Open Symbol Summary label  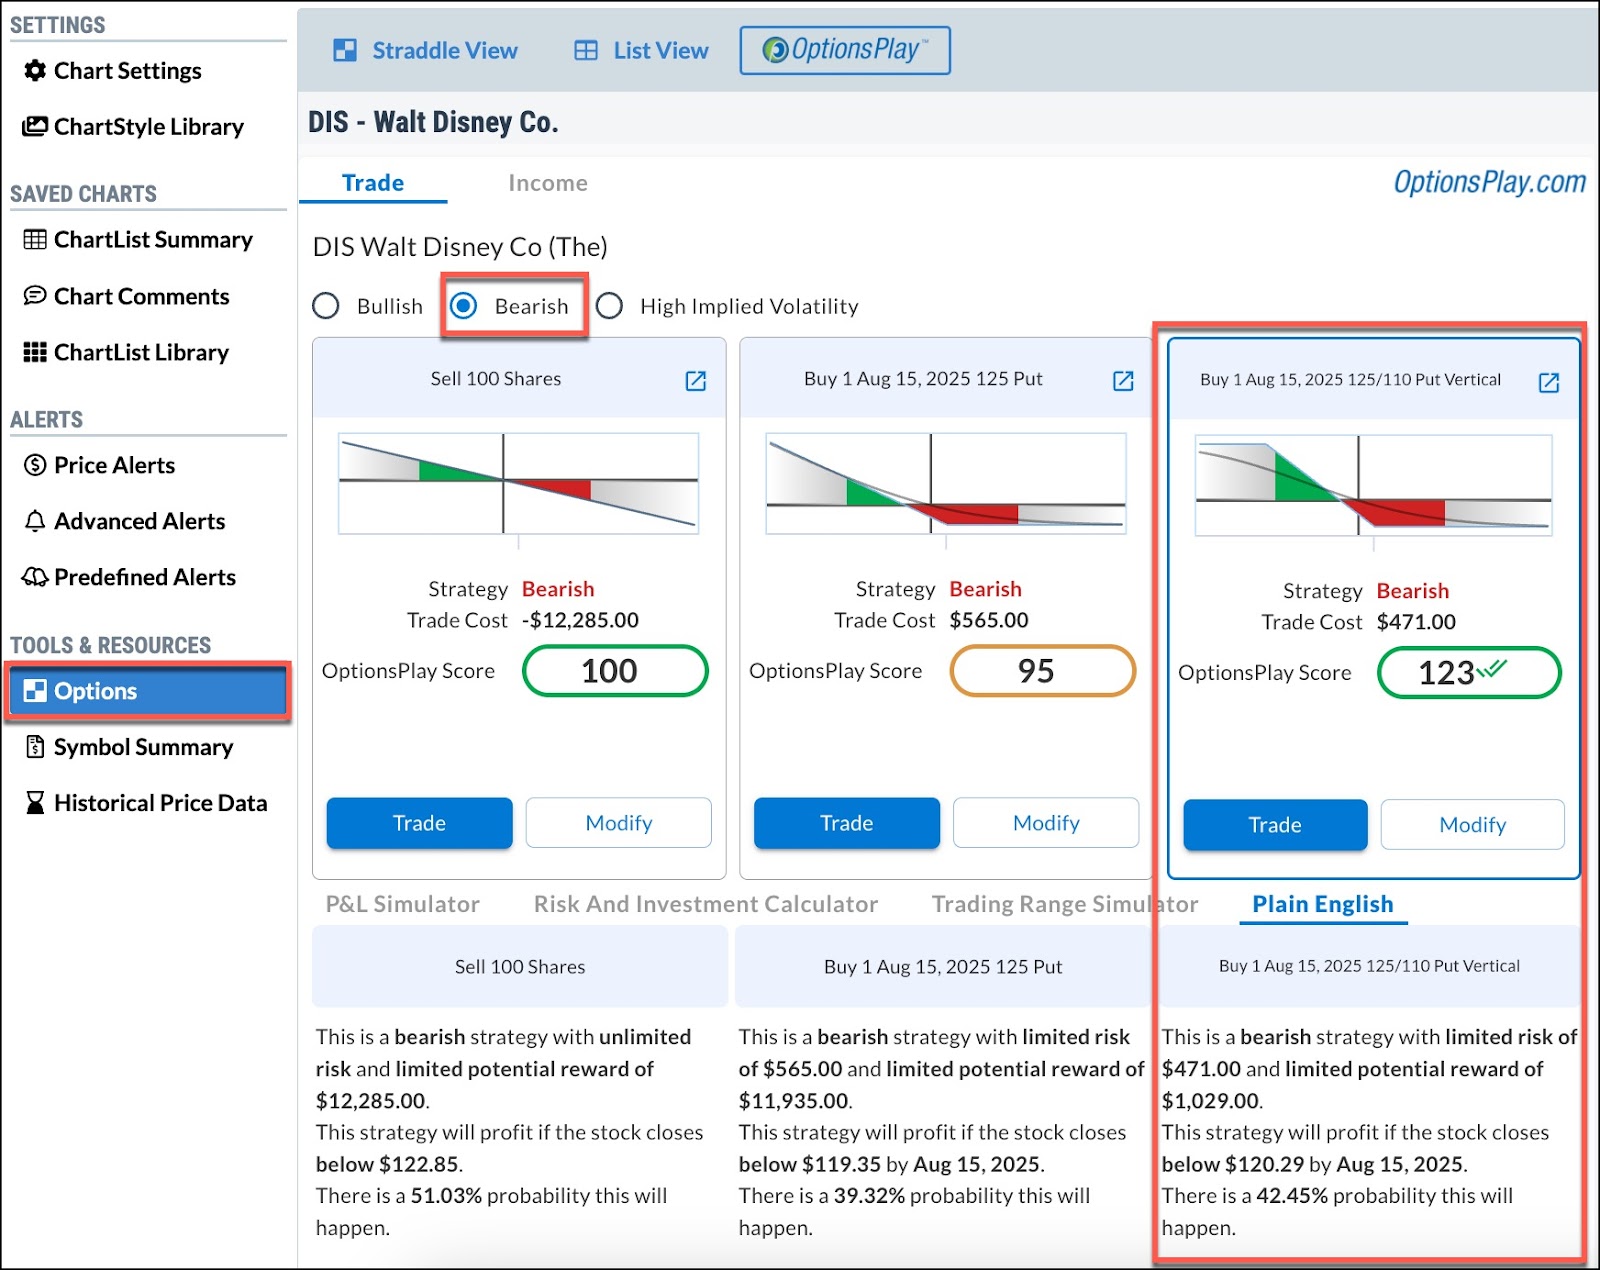coord(143,747)
